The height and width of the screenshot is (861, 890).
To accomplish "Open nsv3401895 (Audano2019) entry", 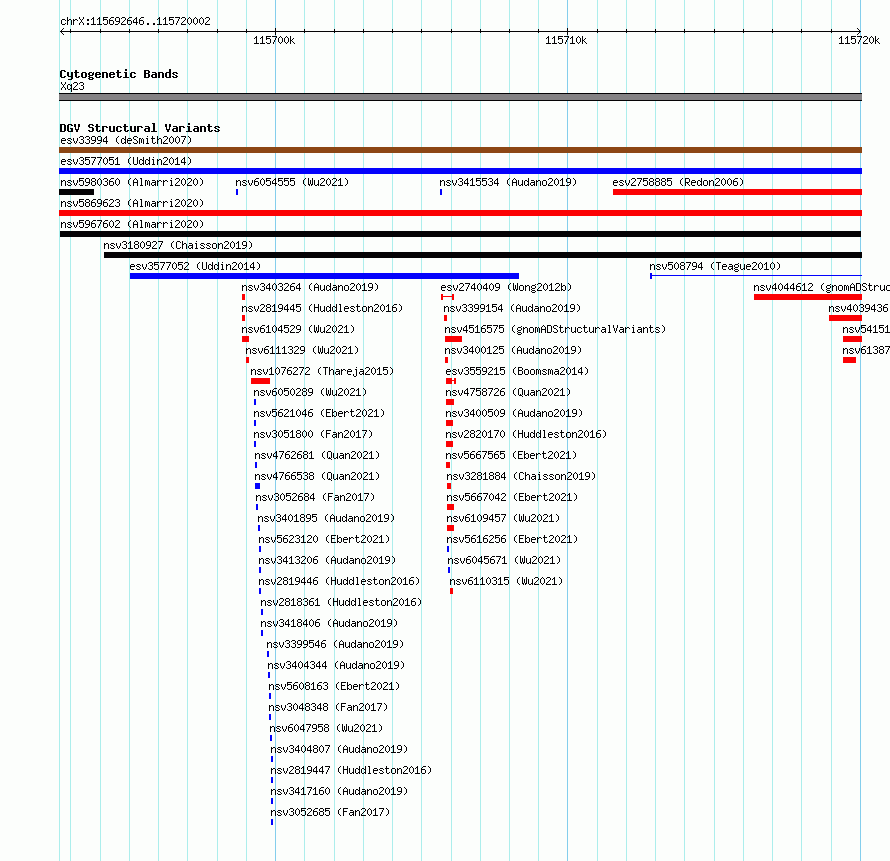I will tap(326, 518).
